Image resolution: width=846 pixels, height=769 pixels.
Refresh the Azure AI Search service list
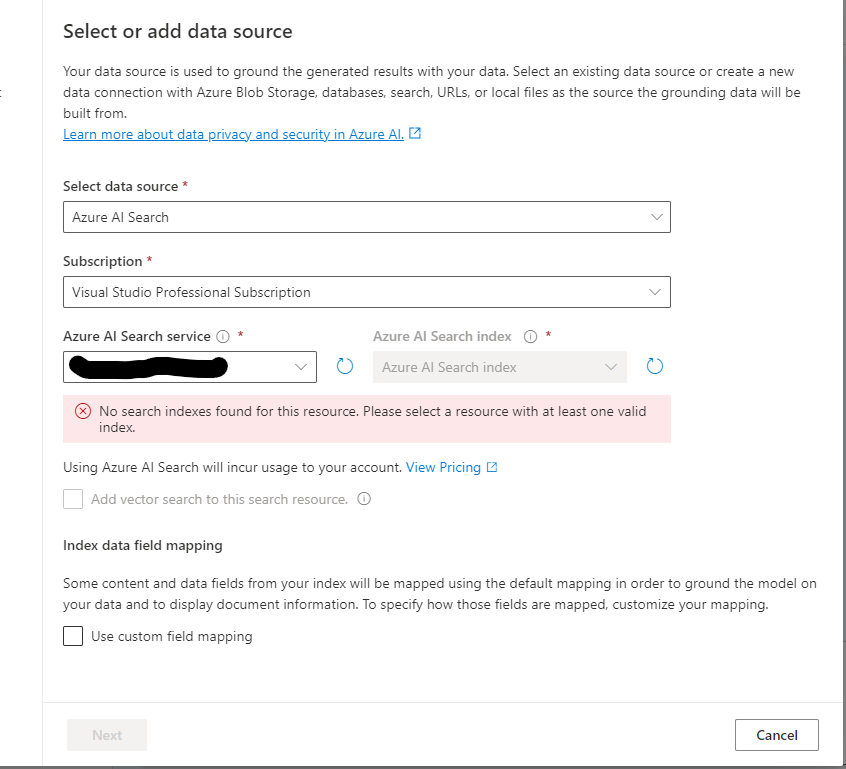[345, 367]
